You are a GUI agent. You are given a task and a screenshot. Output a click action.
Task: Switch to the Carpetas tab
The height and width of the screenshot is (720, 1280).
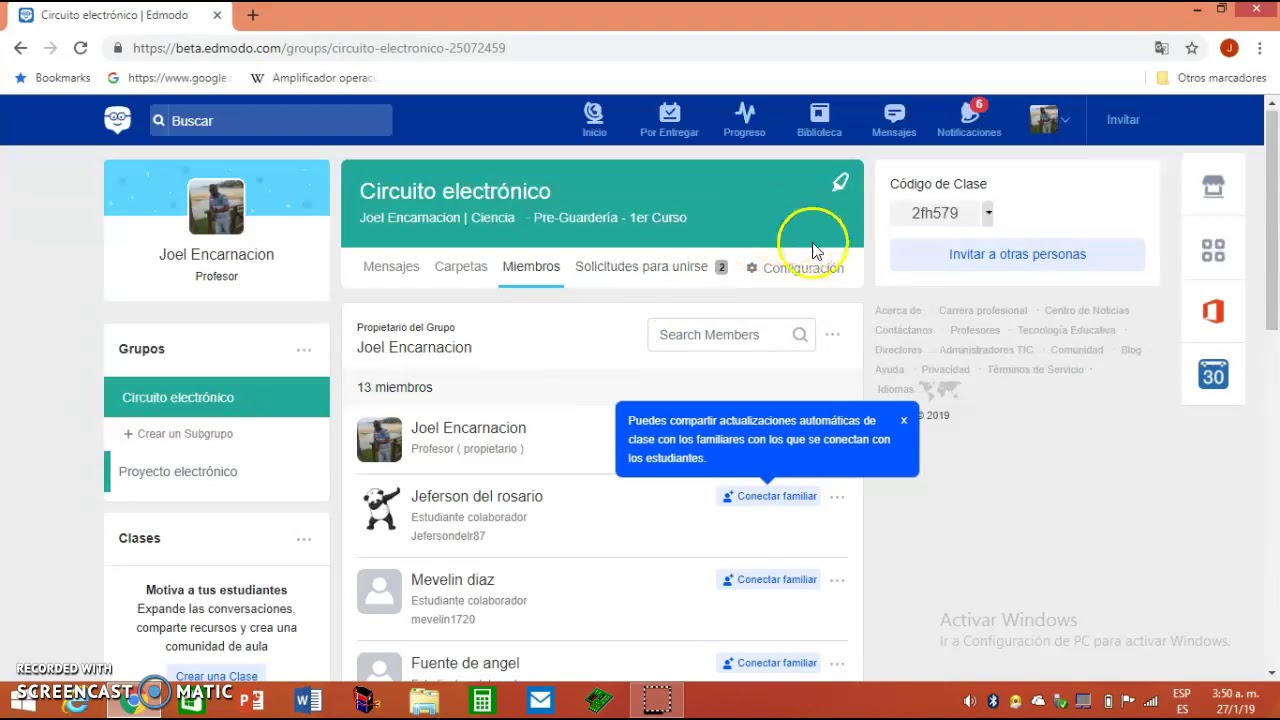461,267
